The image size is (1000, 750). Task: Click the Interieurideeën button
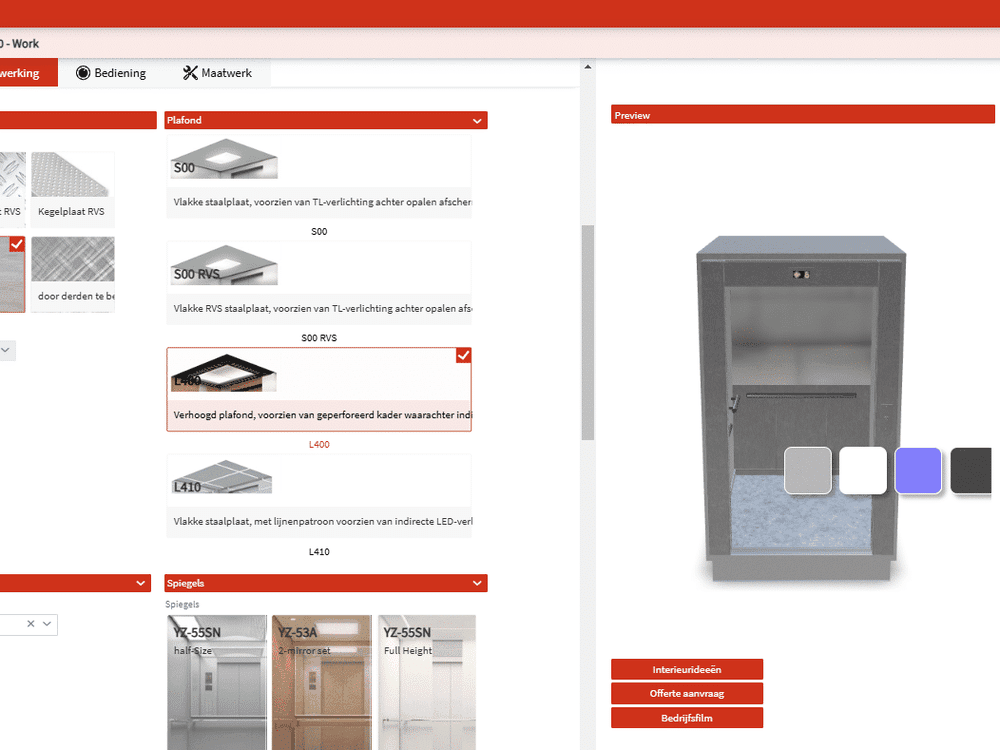click(x=687, y=669)
